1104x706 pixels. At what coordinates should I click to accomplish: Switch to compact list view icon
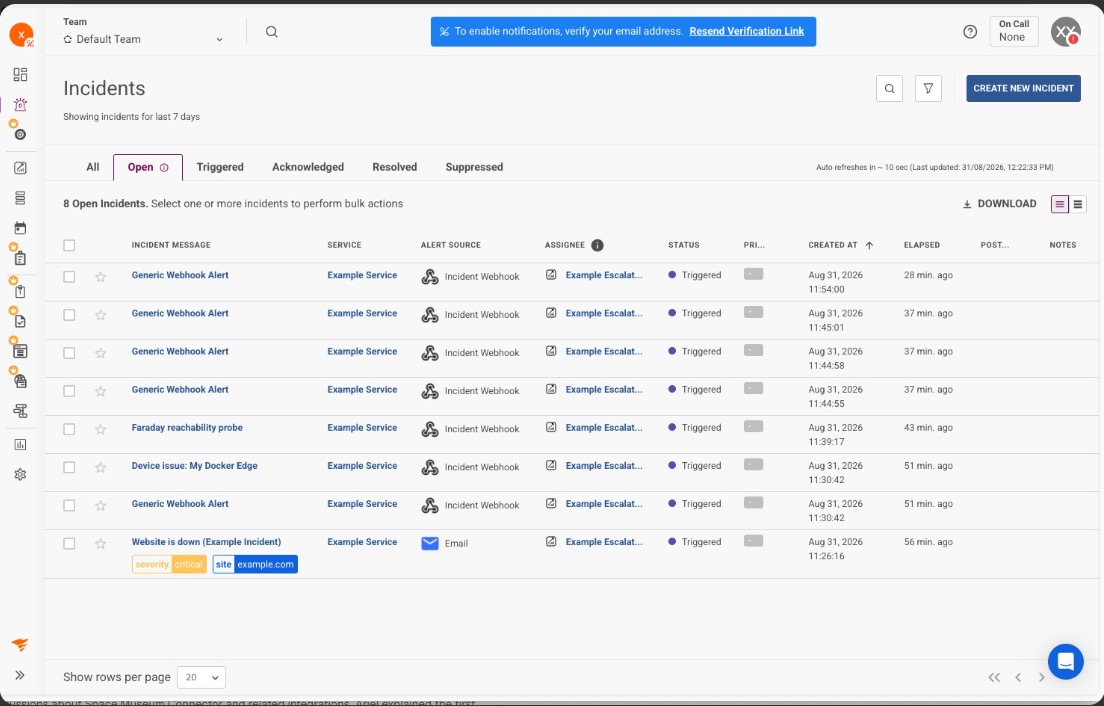click(1078, 204)
